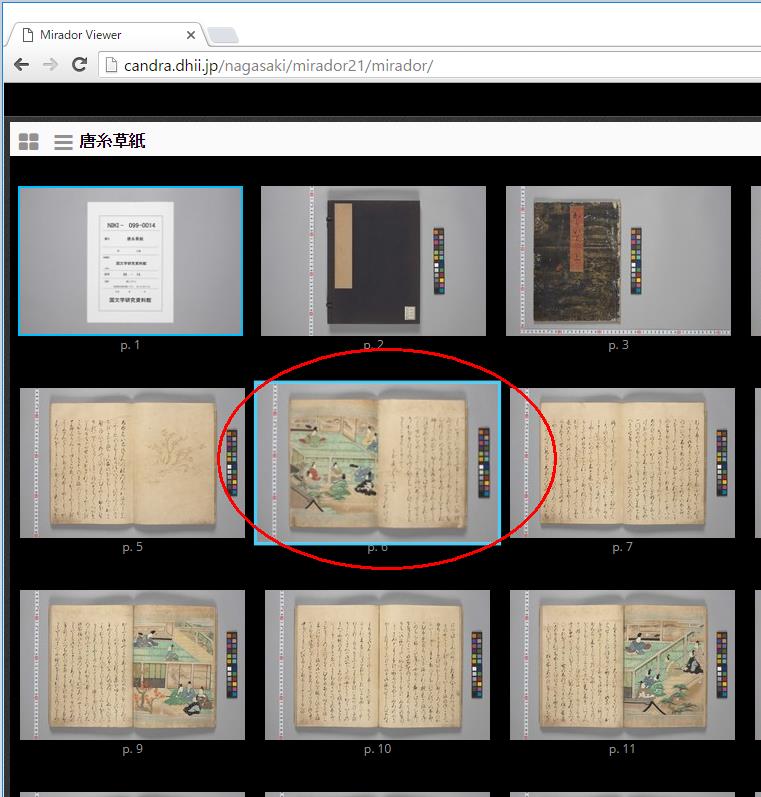The image size is (761, 797).
Task: Click the browser Forward arrow
Action: point(50,65)
